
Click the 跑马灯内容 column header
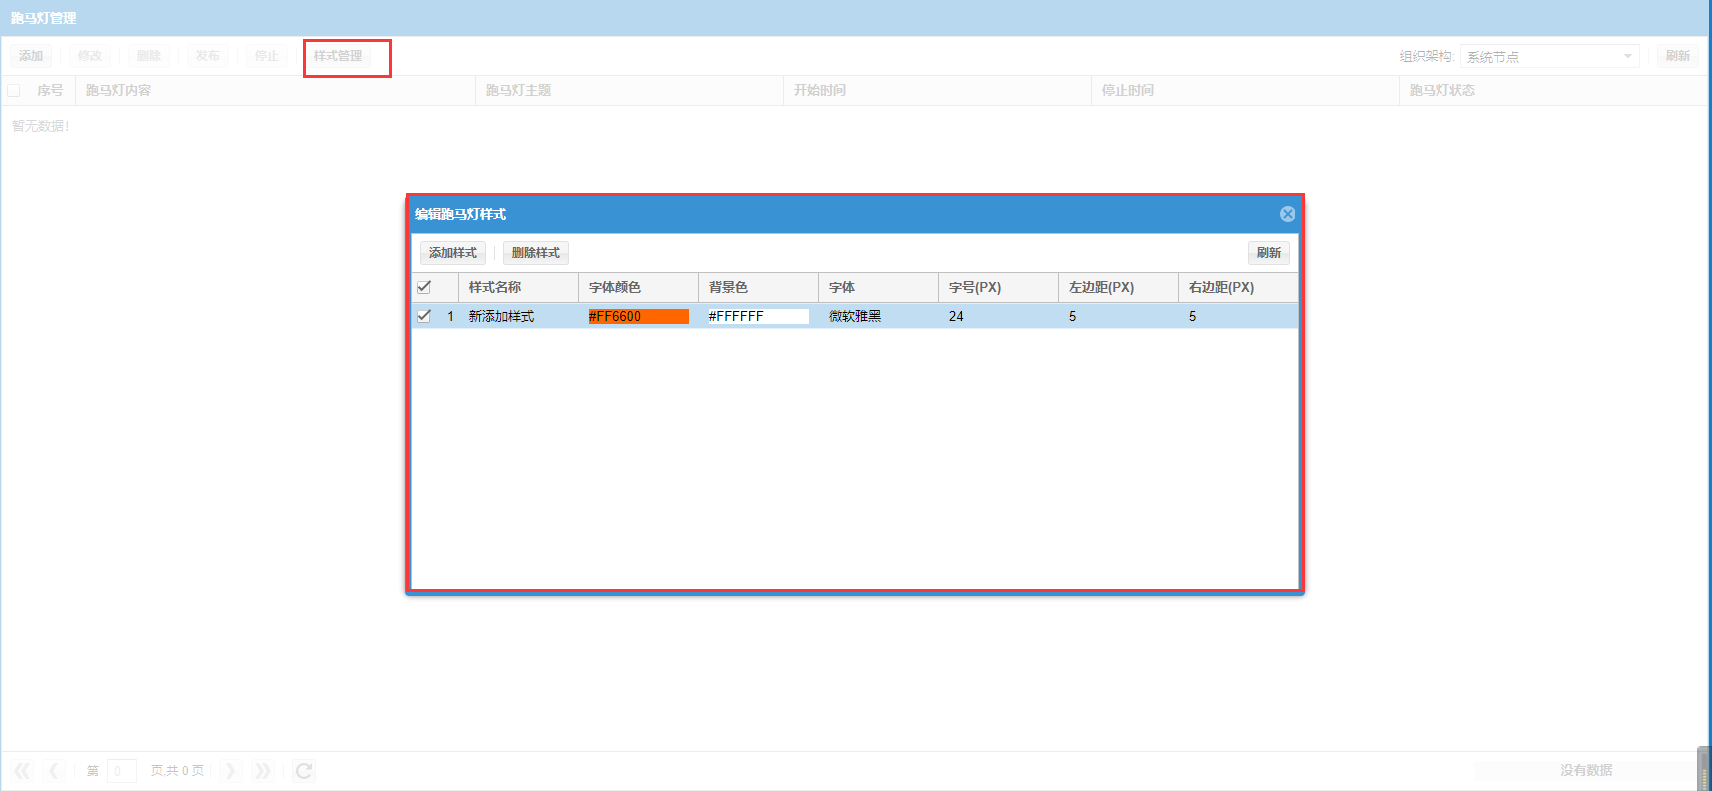pyautogui.click(x=275, y=90)
